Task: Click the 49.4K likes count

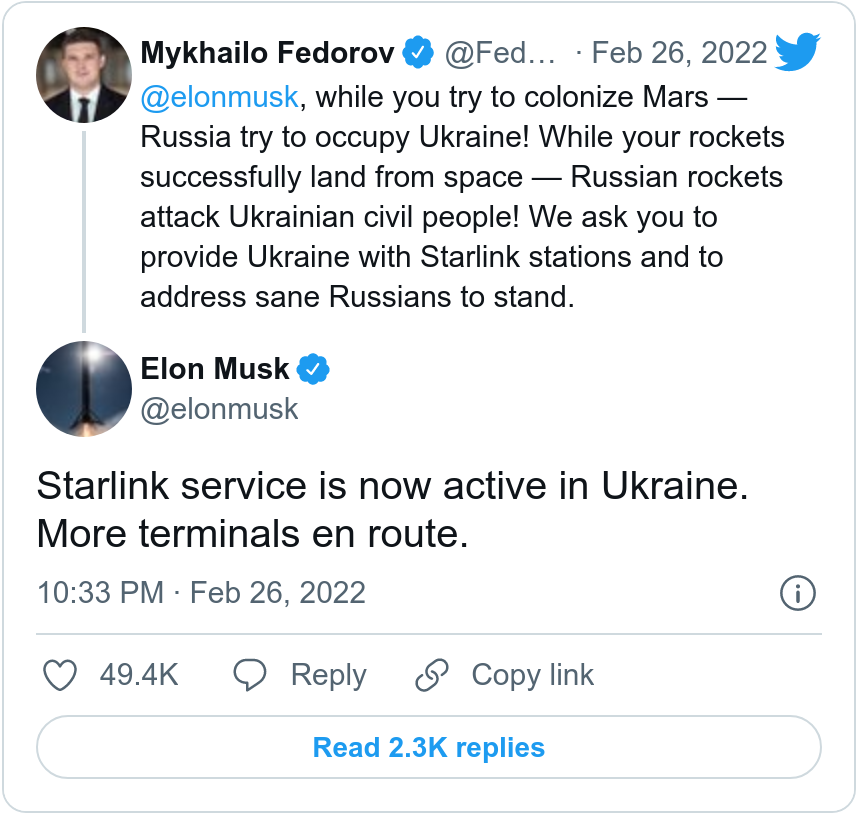Action: (x=139, y=676)
